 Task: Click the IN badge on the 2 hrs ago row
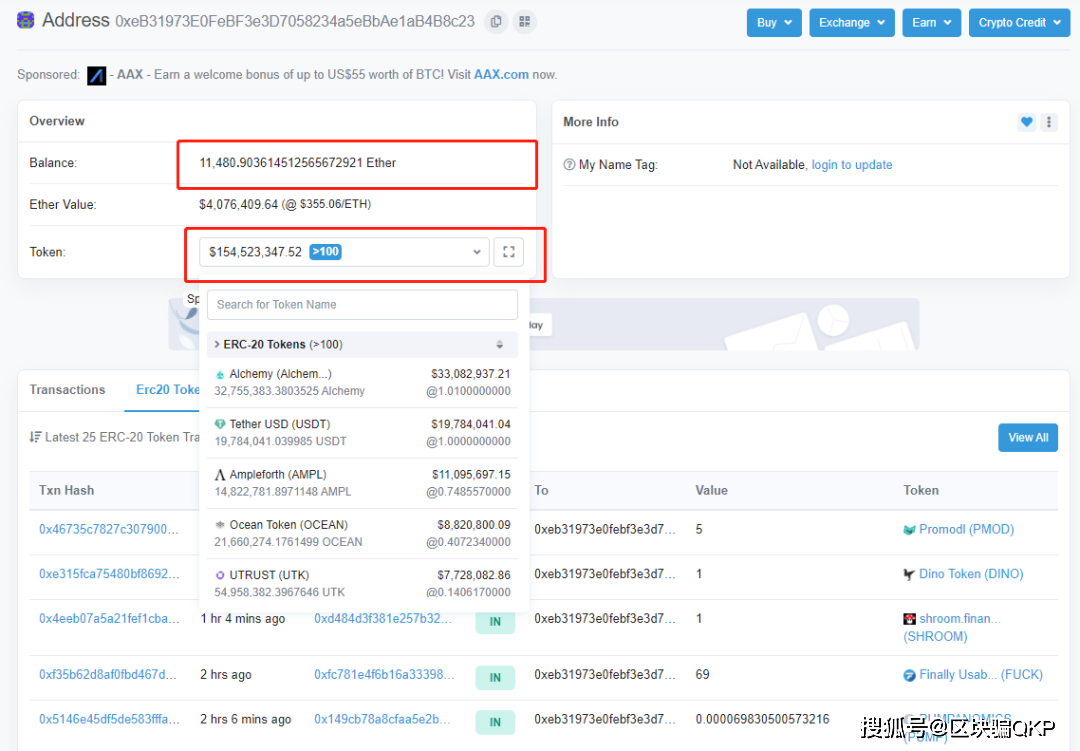click(x=495, y=678)
